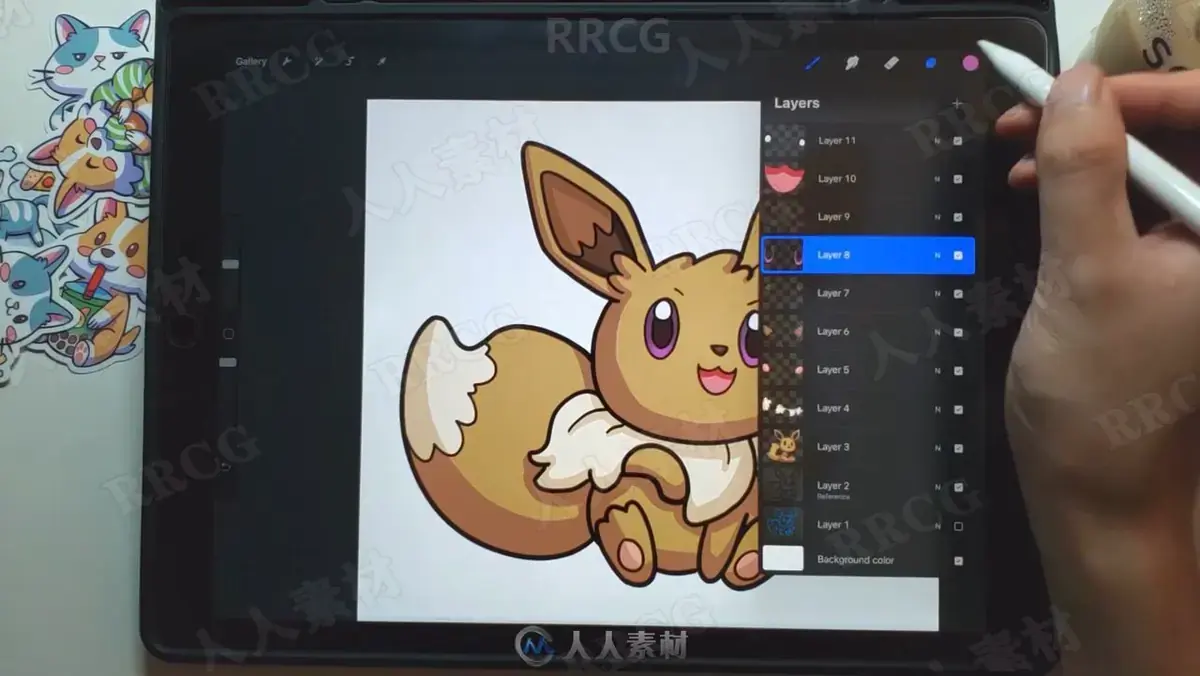Tap the square modify button in sidebar
This screenshot has height=676, width=1200.
tap(228, 333)
